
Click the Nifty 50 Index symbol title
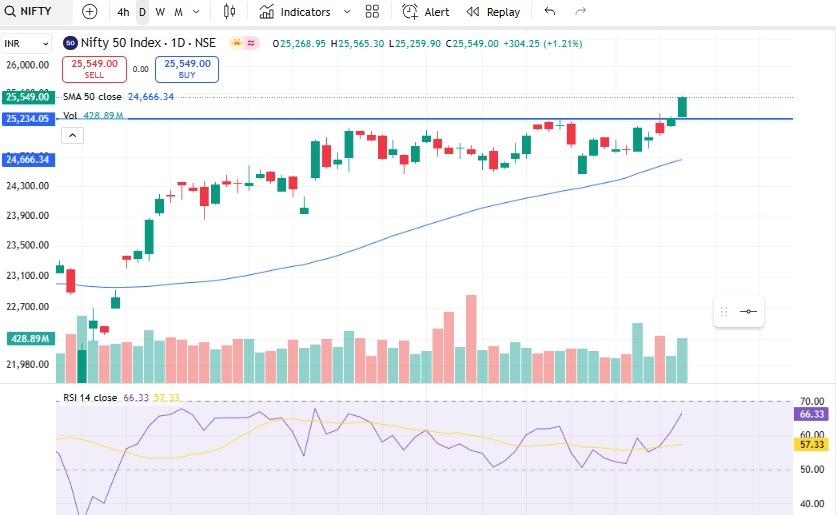coord(148,43)
